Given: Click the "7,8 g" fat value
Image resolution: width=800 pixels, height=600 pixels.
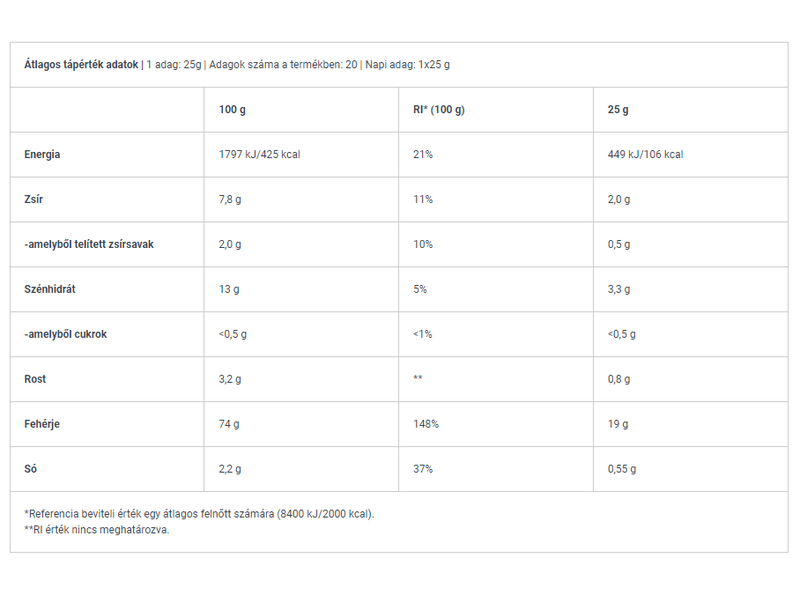Looking at the screenshot, I should [230, 200].
